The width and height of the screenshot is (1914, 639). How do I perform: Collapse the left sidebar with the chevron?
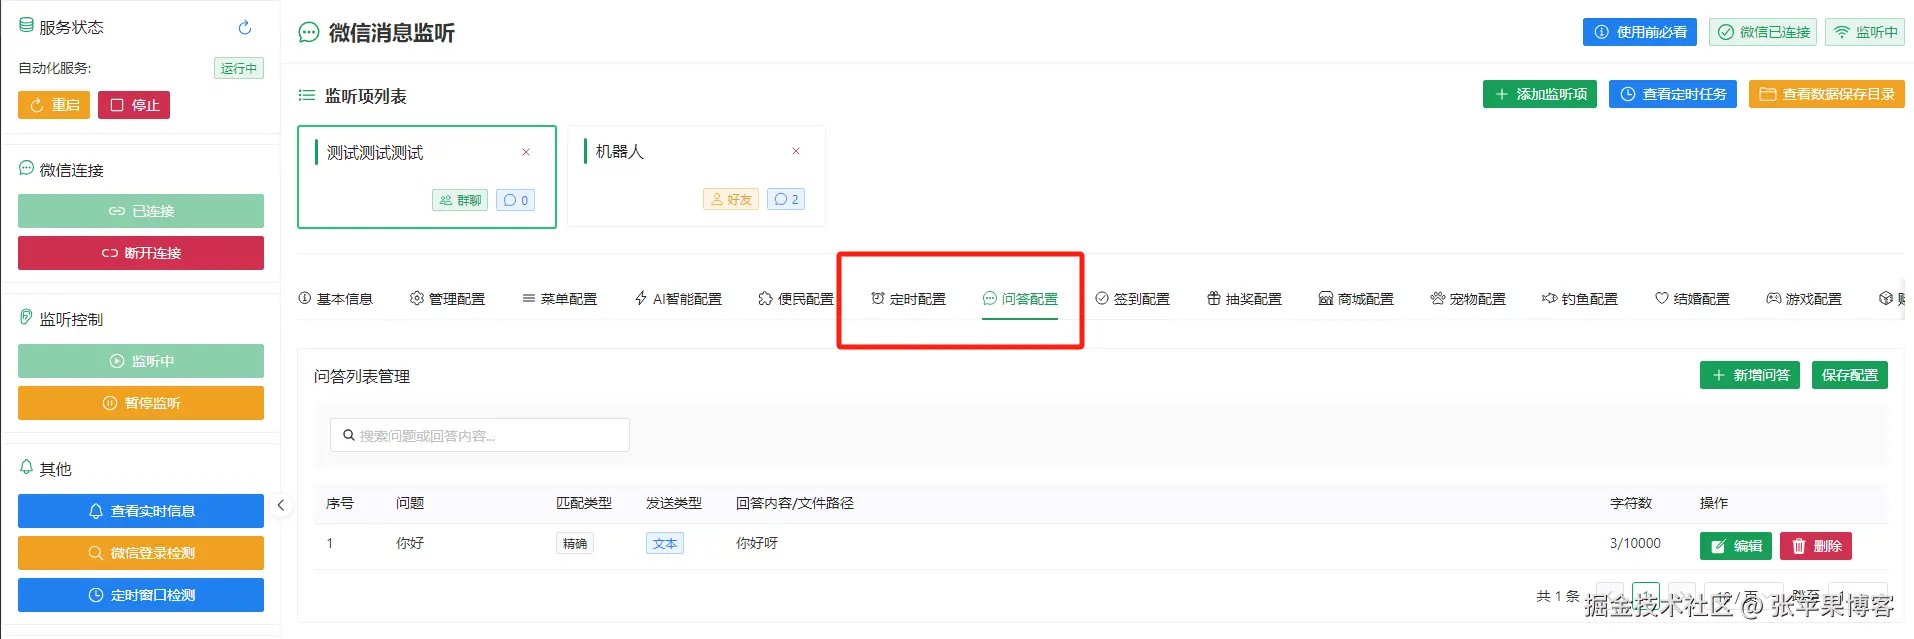tap(281, 505)
